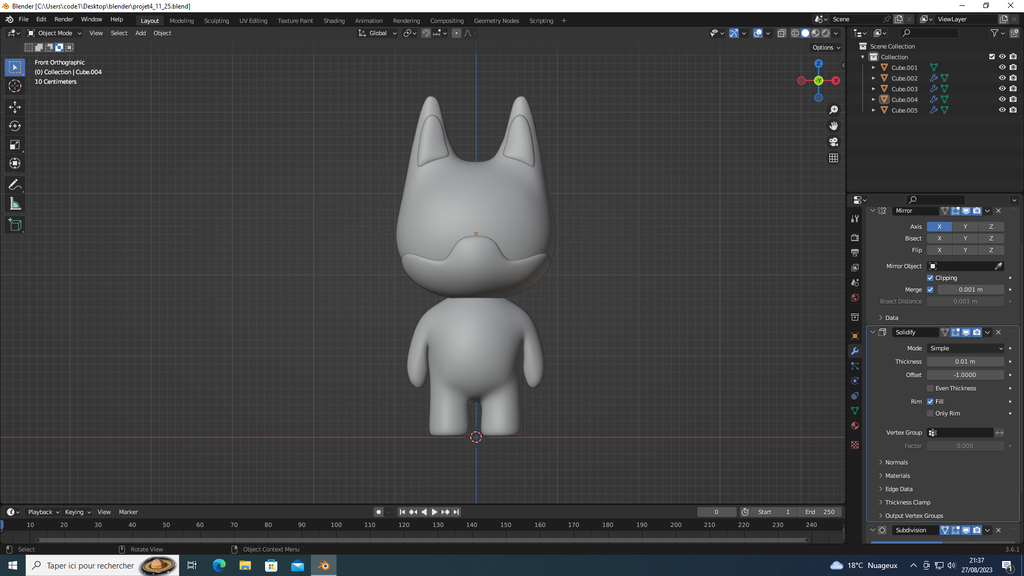The image size is (1024, 576).
Task: Activate the Cursor tool
Action: tap(15, 86)
